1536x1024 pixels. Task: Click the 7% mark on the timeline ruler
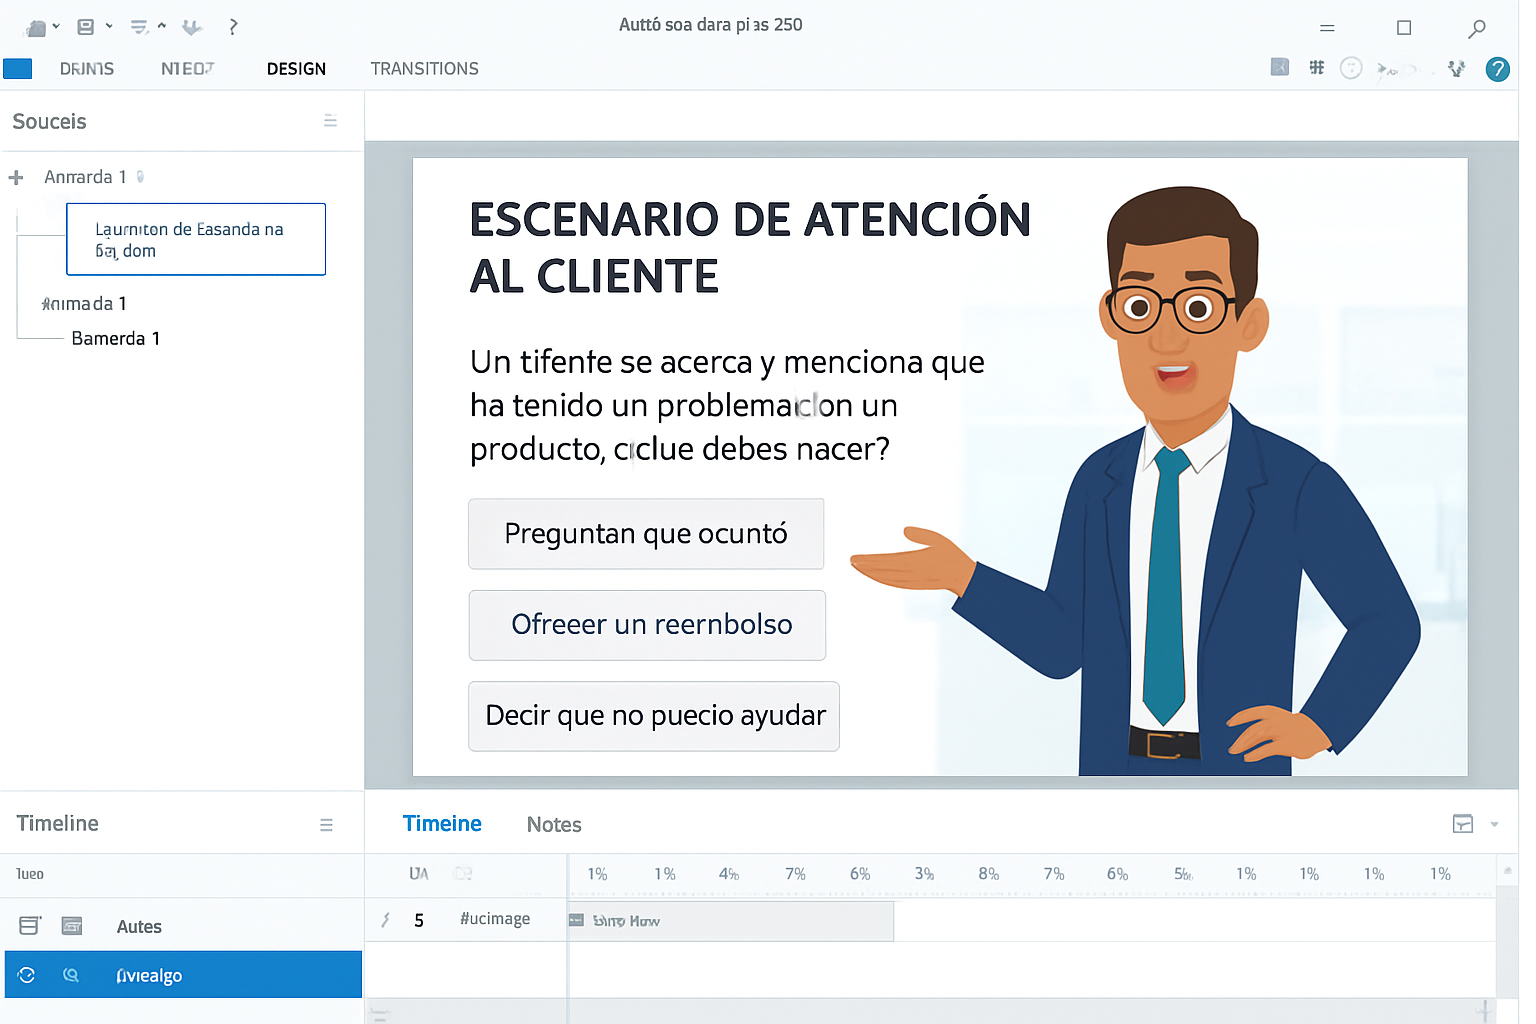pos(795,873)
